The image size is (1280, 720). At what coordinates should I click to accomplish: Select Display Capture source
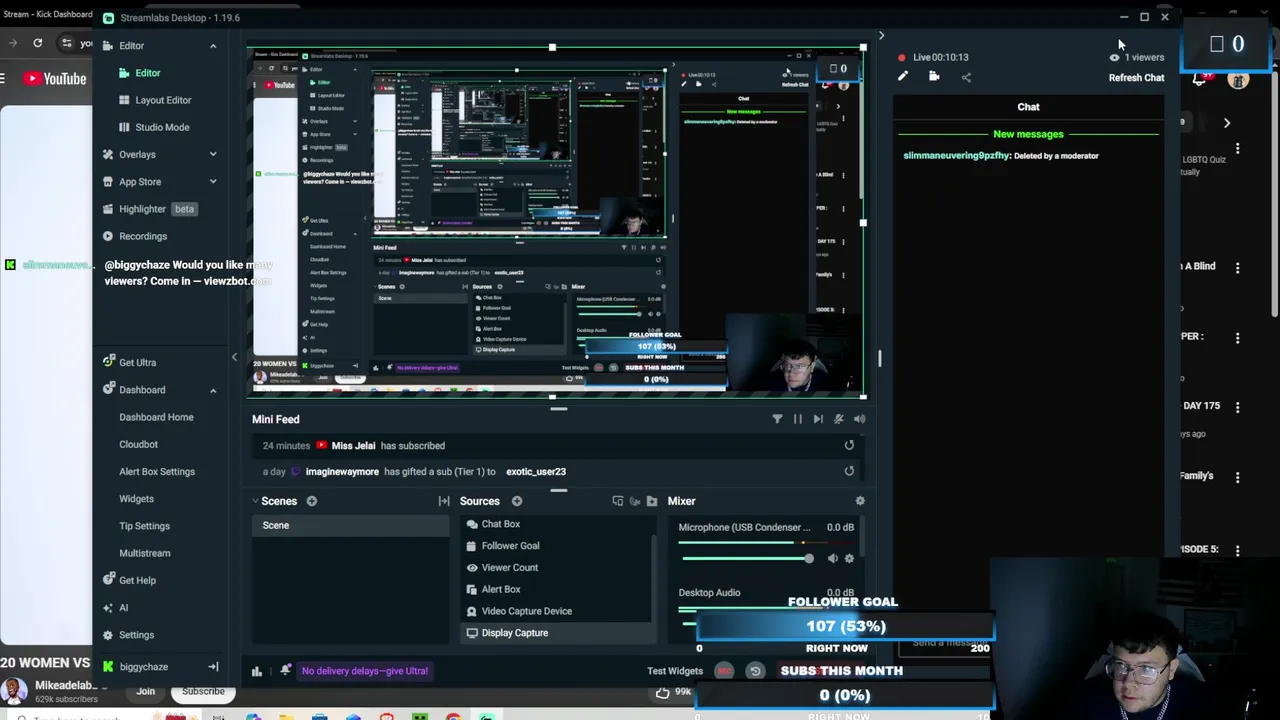tap(556, 633)
